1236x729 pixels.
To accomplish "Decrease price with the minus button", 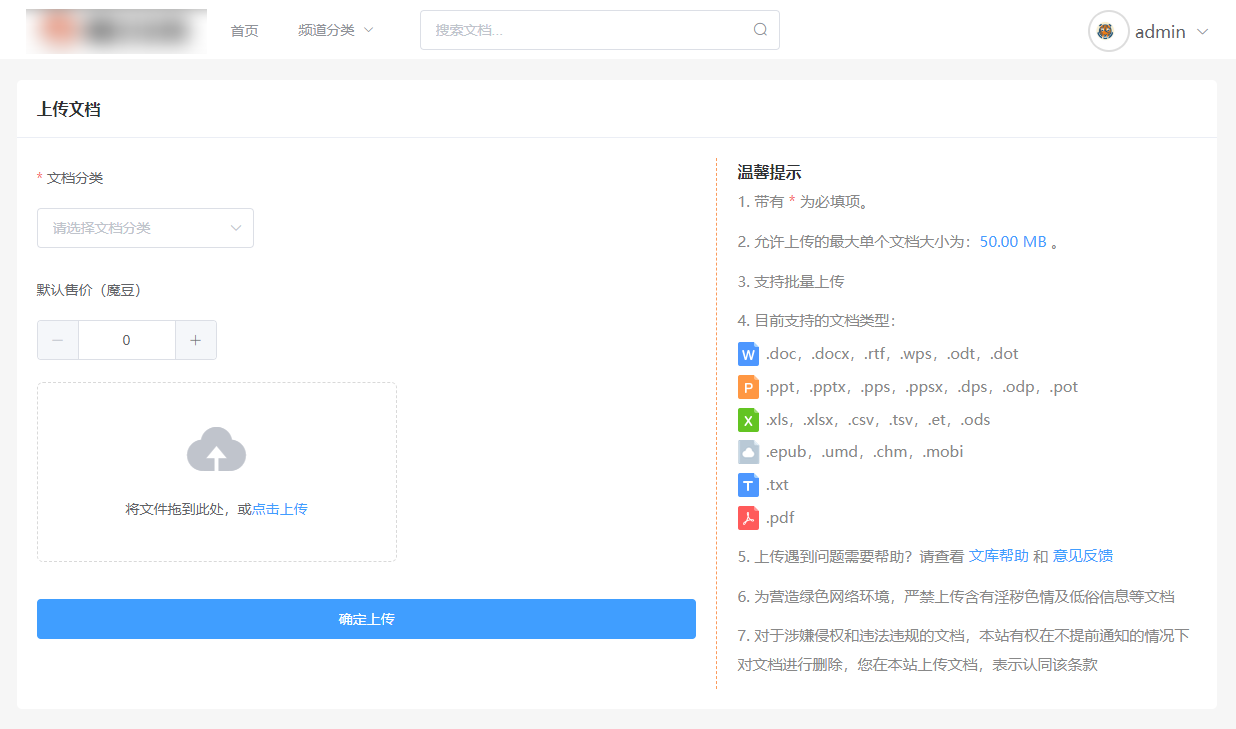I will tap(58, 340).
